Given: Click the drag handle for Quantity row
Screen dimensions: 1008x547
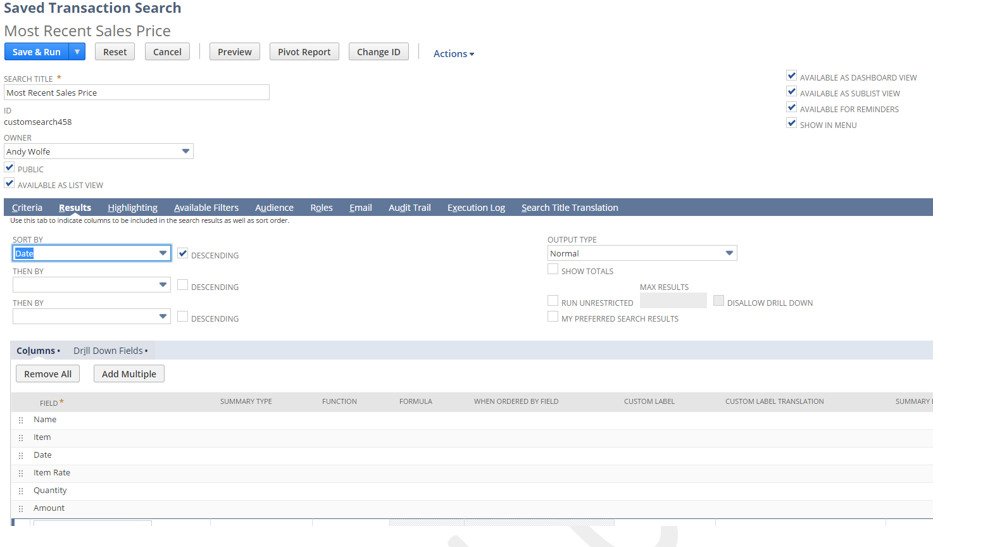Looking at the screenshot, I should click(20, 491).
